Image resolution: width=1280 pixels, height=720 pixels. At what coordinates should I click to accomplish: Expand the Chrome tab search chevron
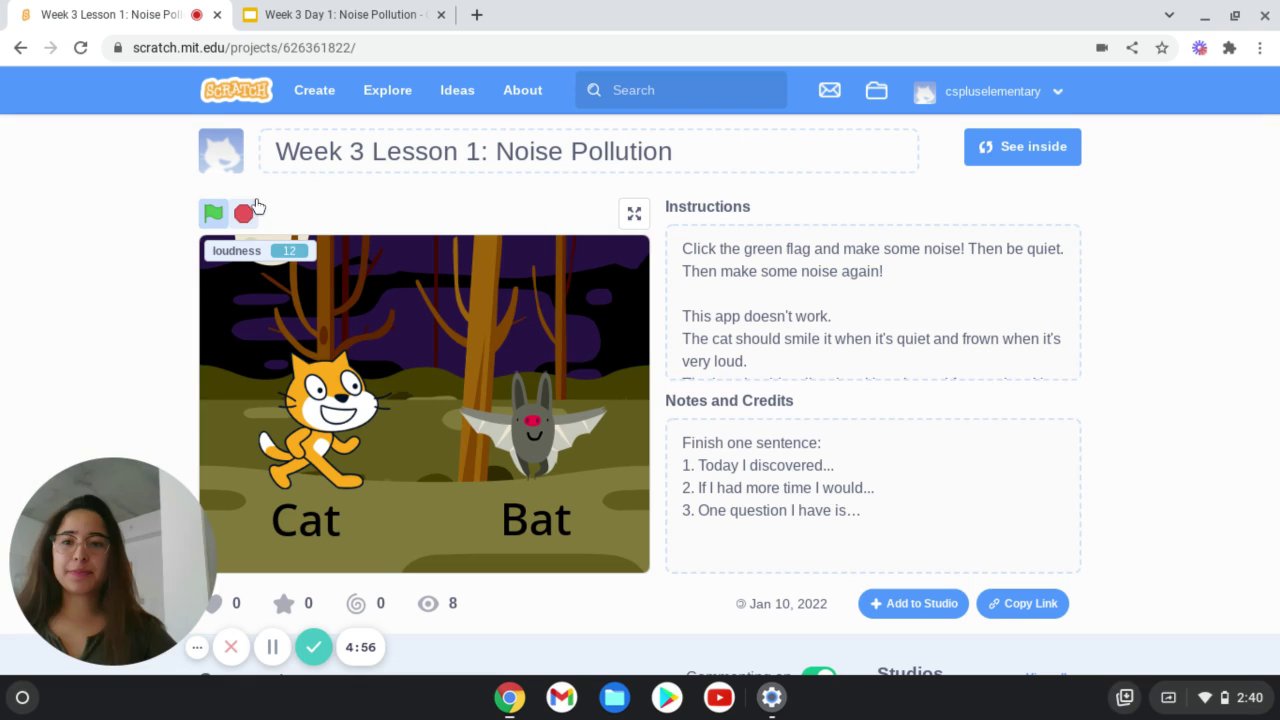pyautogui.click(x=1169, y=15)
